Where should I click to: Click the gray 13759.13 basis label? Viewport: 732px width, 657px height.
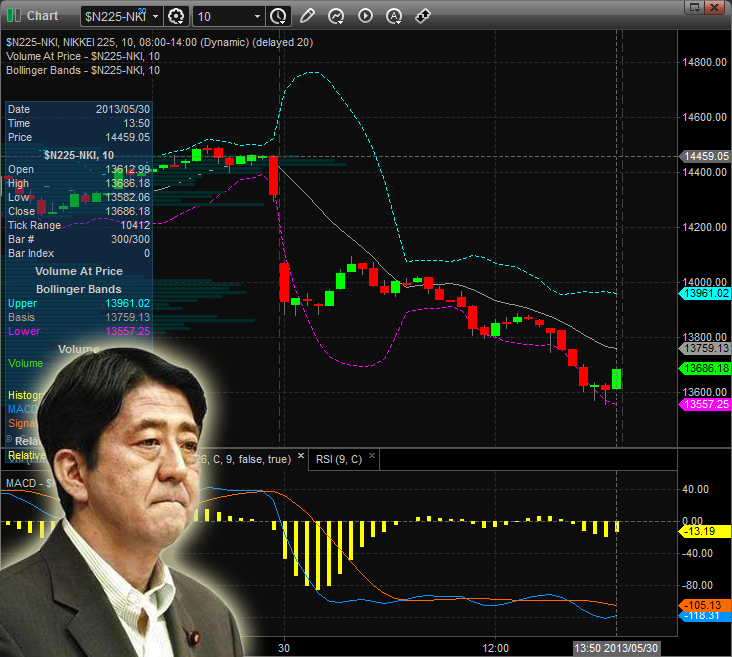point(705,348)
